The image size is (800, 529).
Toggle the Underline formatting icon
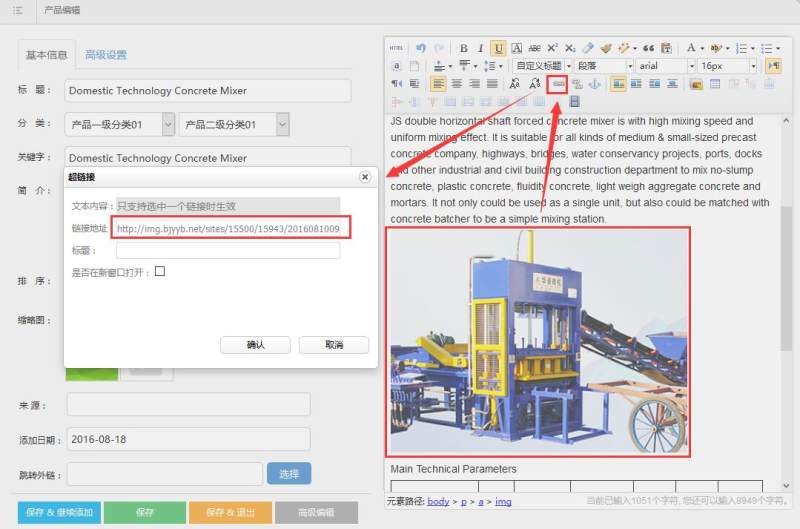coord(499,48)
